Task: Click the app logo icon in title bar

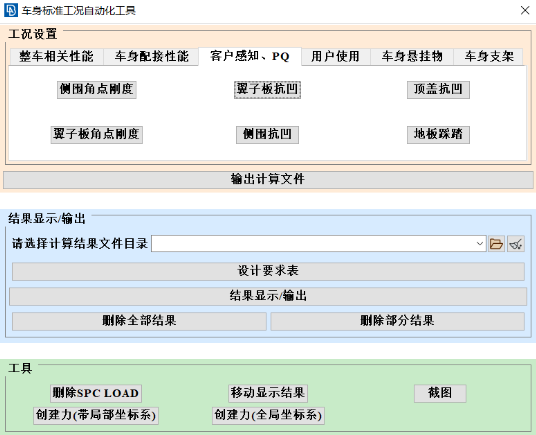Action: click(11, 10)
